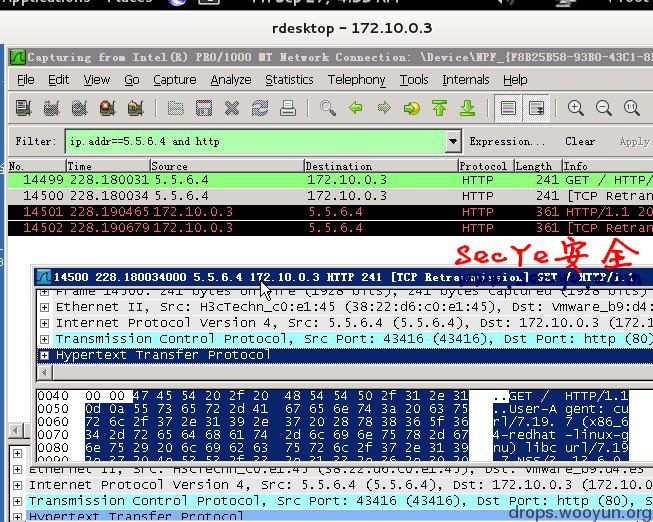Toggle auto scroll in live capture
This screenshot has height=522, width=653.
[536, 108]
